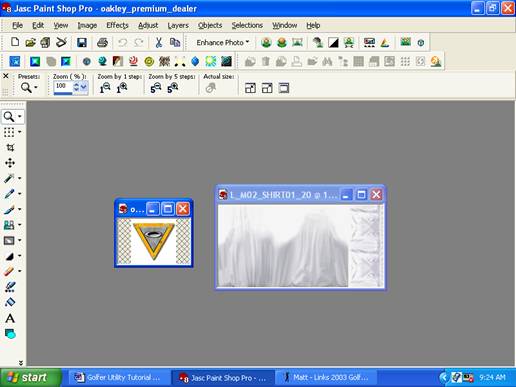Click Zoom in by 1 step
This screenshot has height=387, width=516.
point(122,88)
